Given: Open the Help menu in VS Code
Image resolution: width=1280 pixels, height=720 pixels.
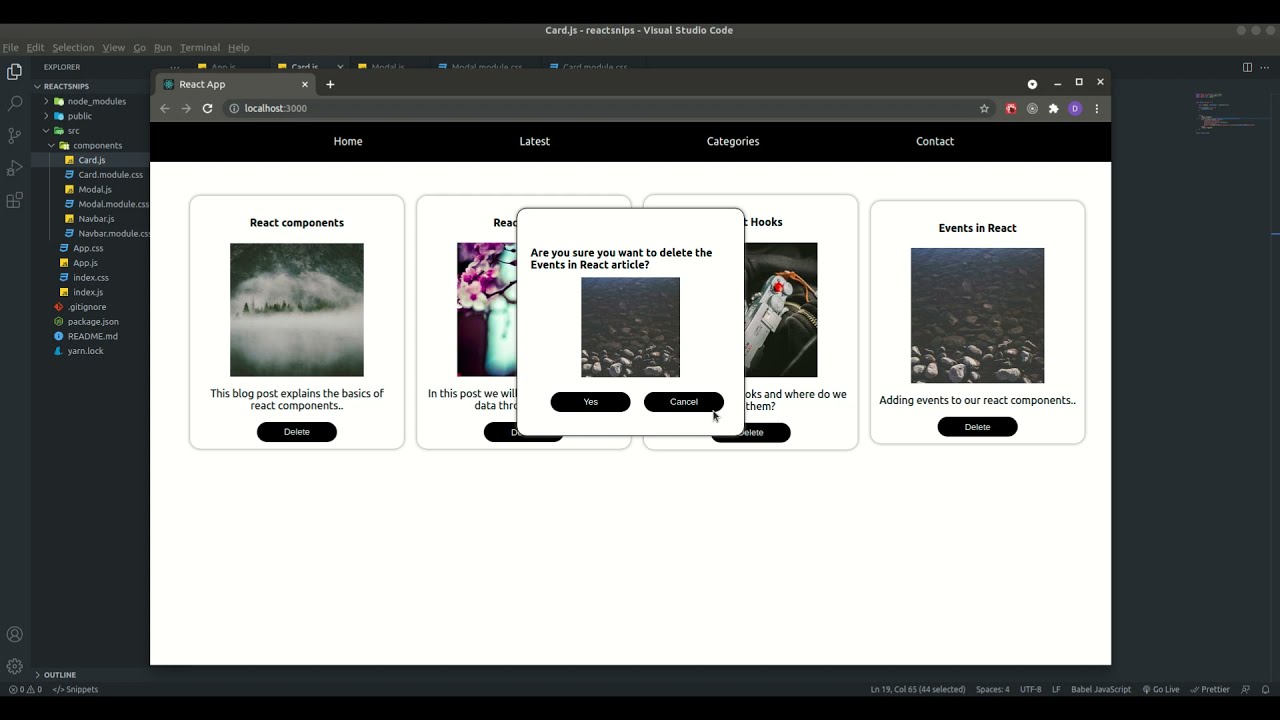Looking at the screenshot, I should tap(238, 47).
